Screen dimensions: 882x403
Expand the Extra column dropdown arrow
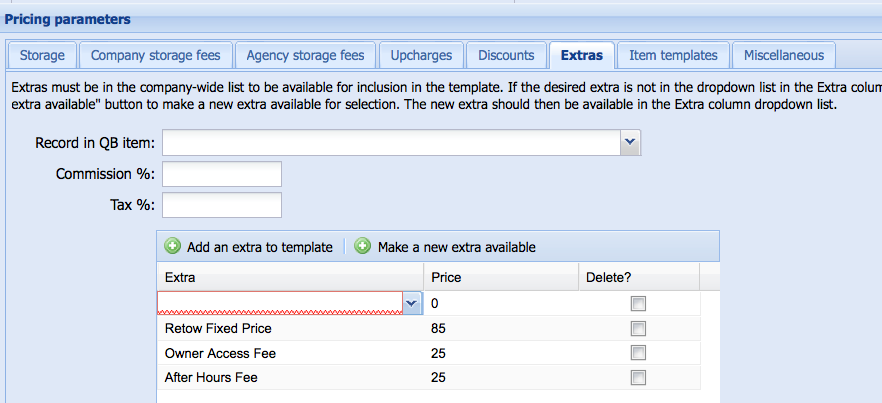click(x=411, y=302)
